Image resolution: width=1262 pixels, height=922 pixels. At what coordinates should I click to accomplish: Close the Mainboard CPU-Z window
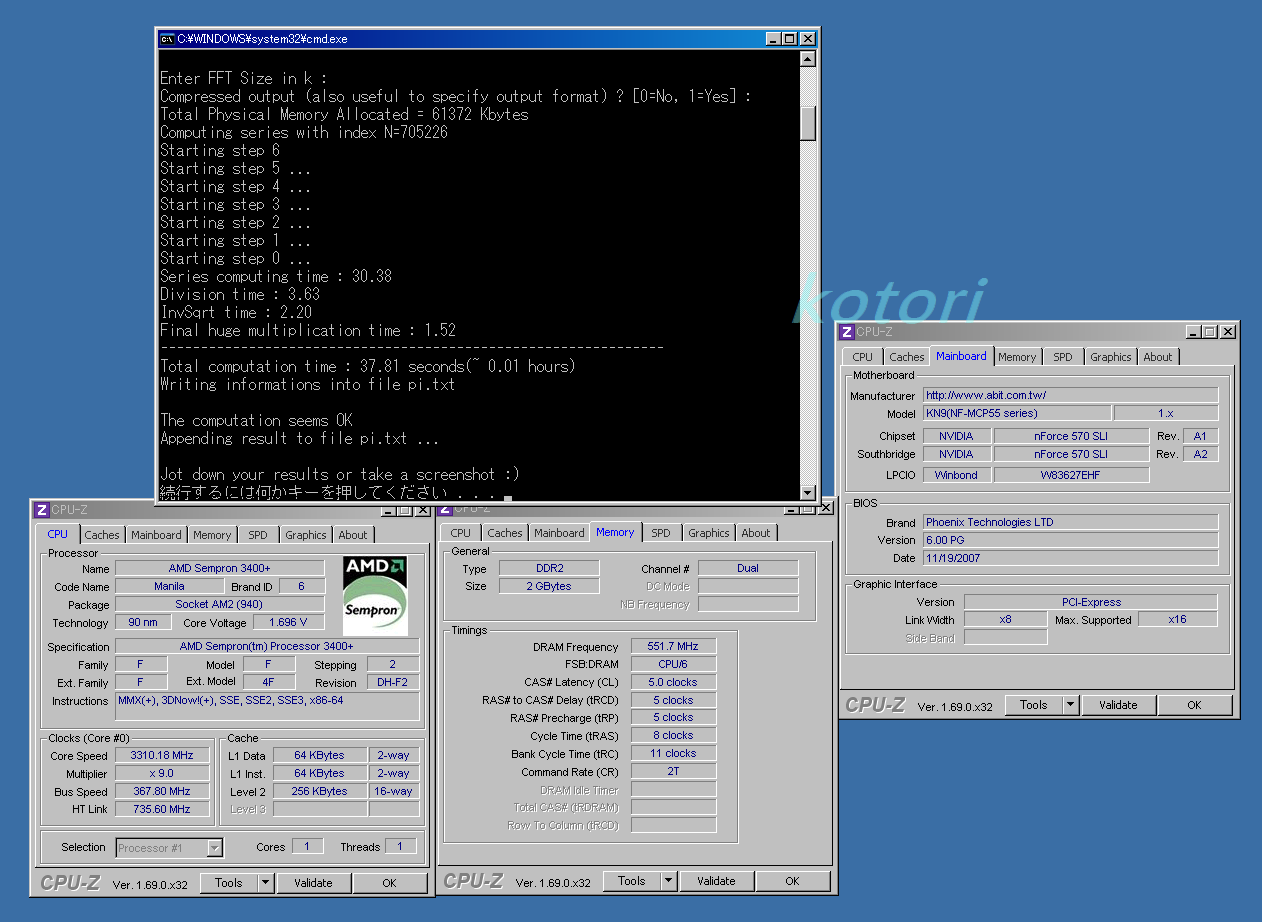click(1228, 332)
